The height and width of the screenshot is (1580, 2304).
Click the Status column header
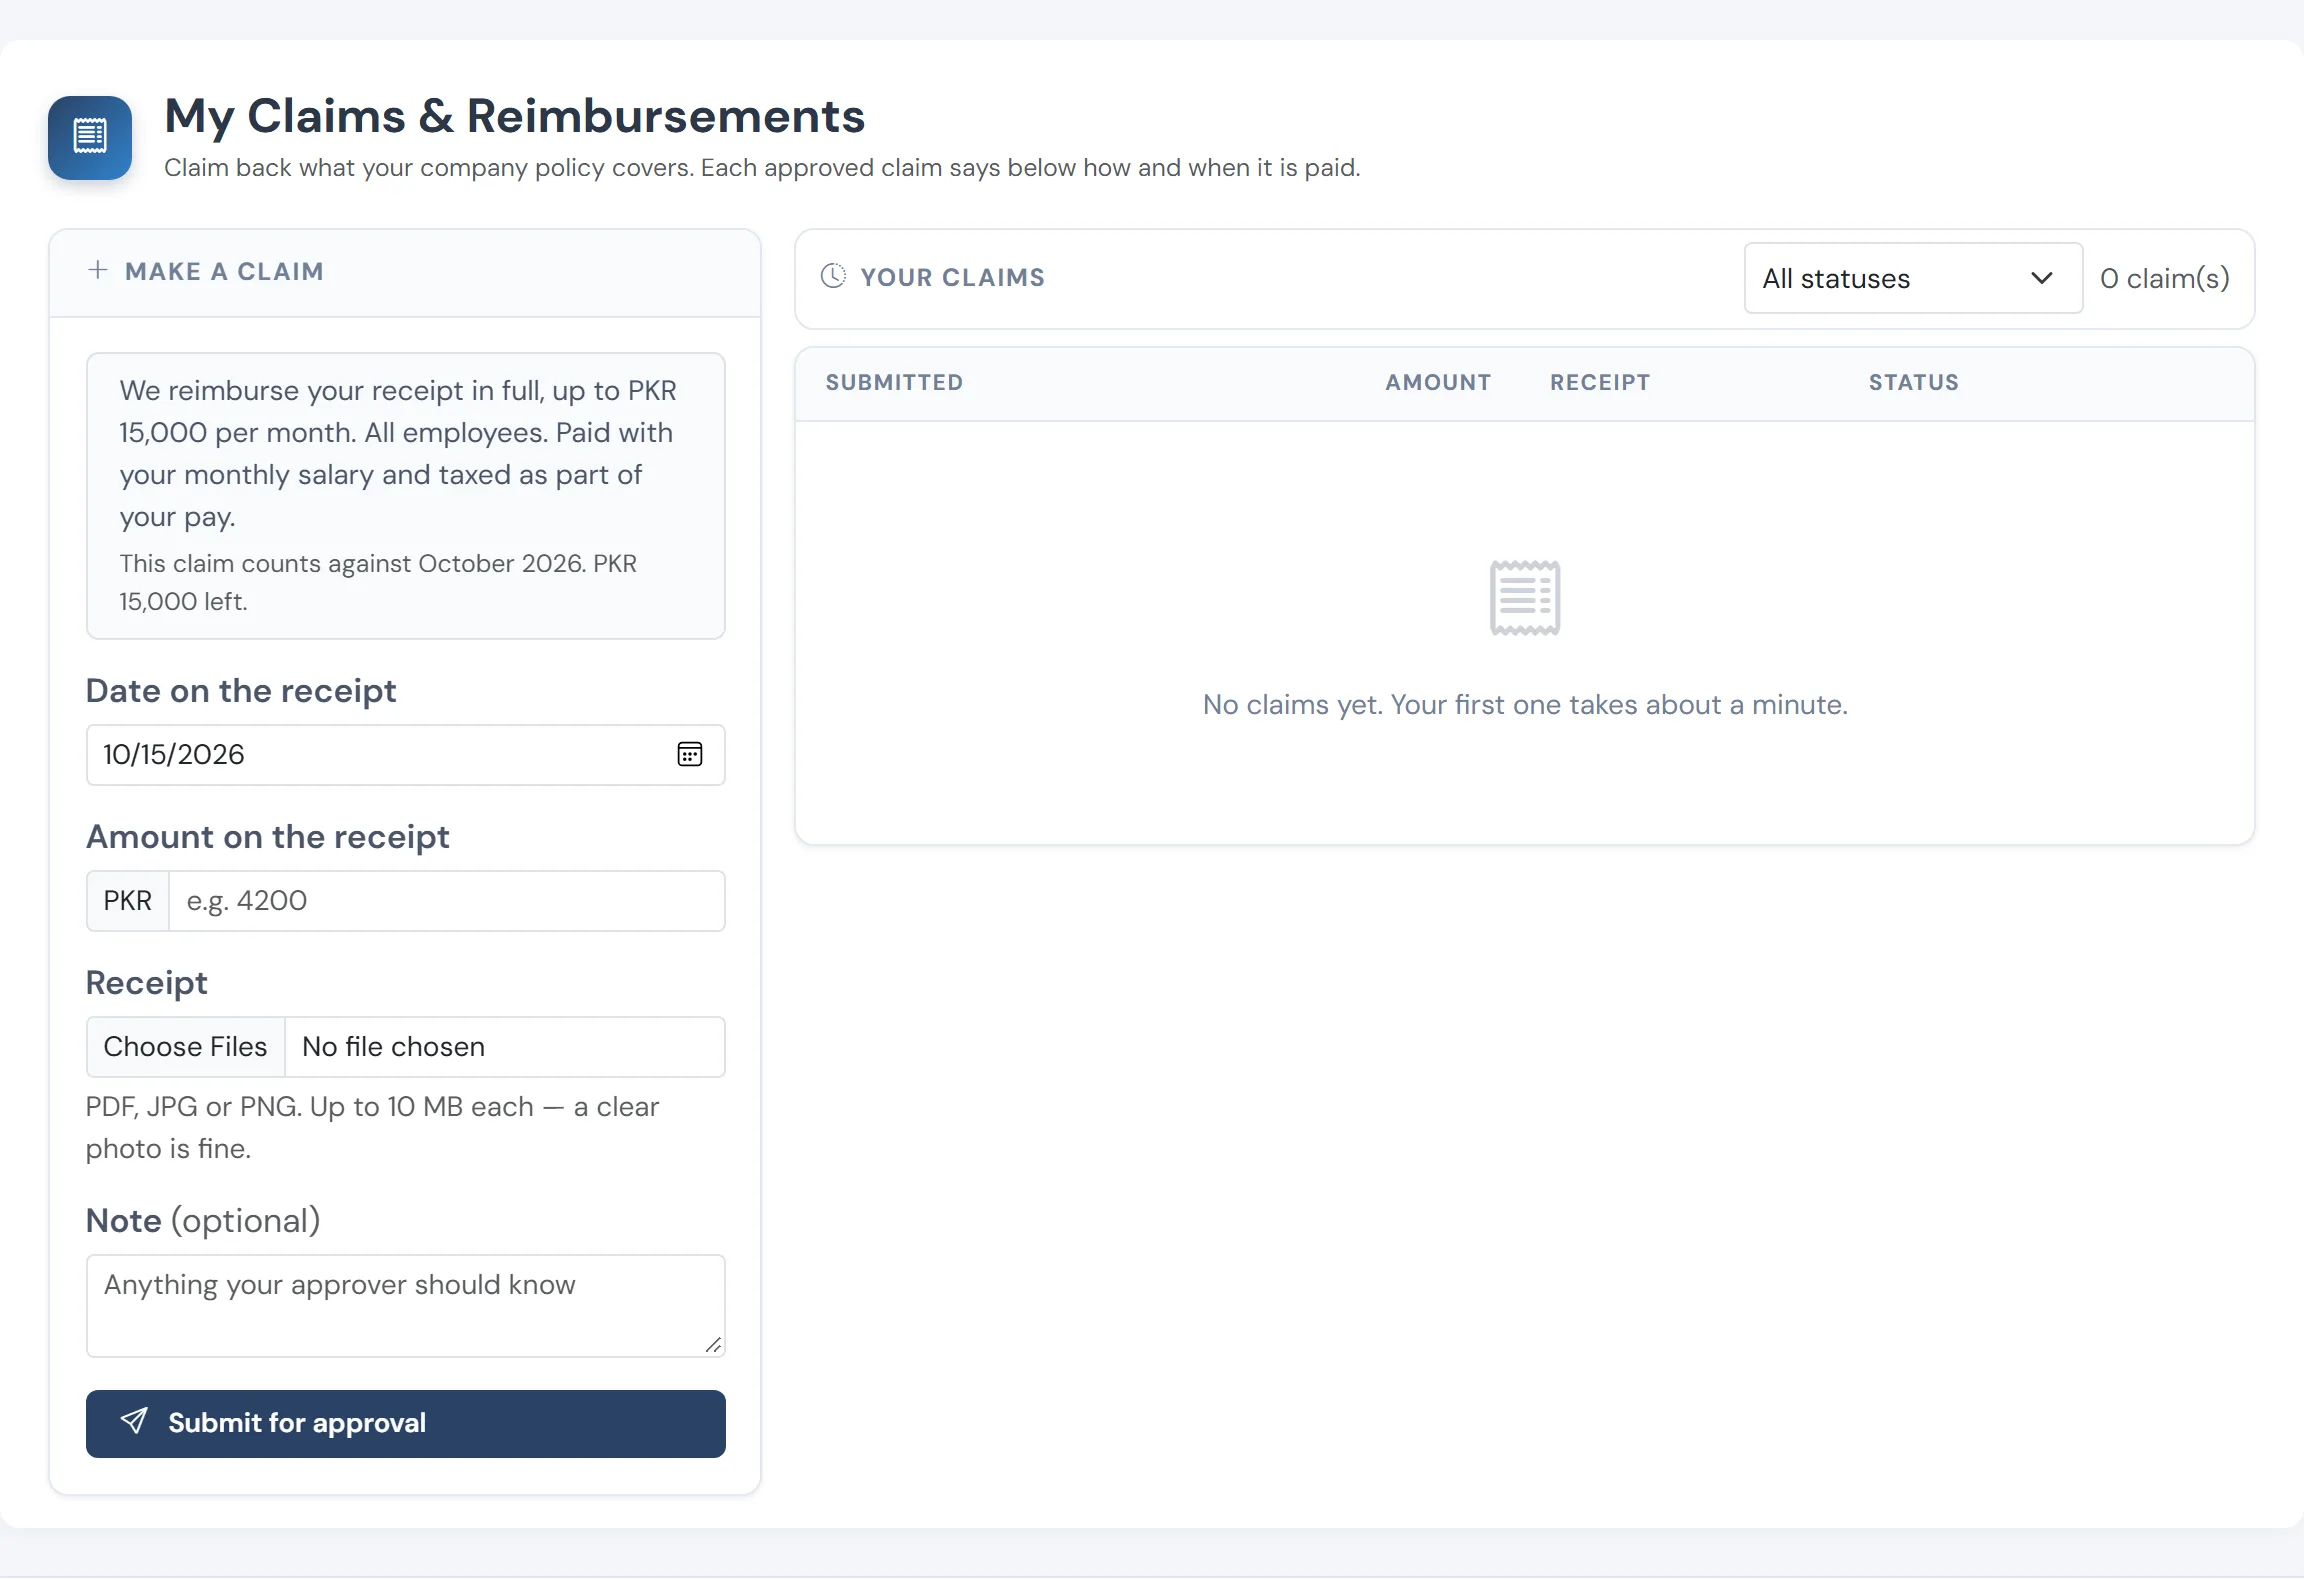tap(1914, 382)
